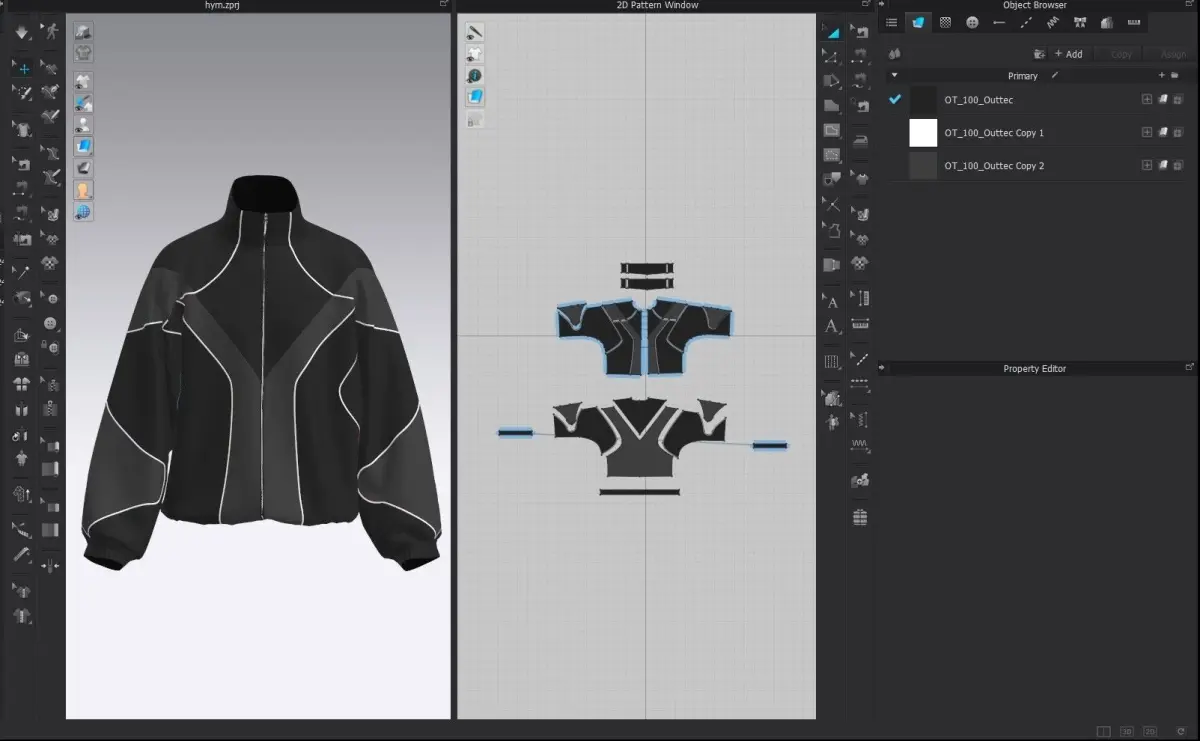The width and height of the screenshot is (1200, 741).
Task: Select the Edit Sewing machine tool
Action: (x=860, y=32)
